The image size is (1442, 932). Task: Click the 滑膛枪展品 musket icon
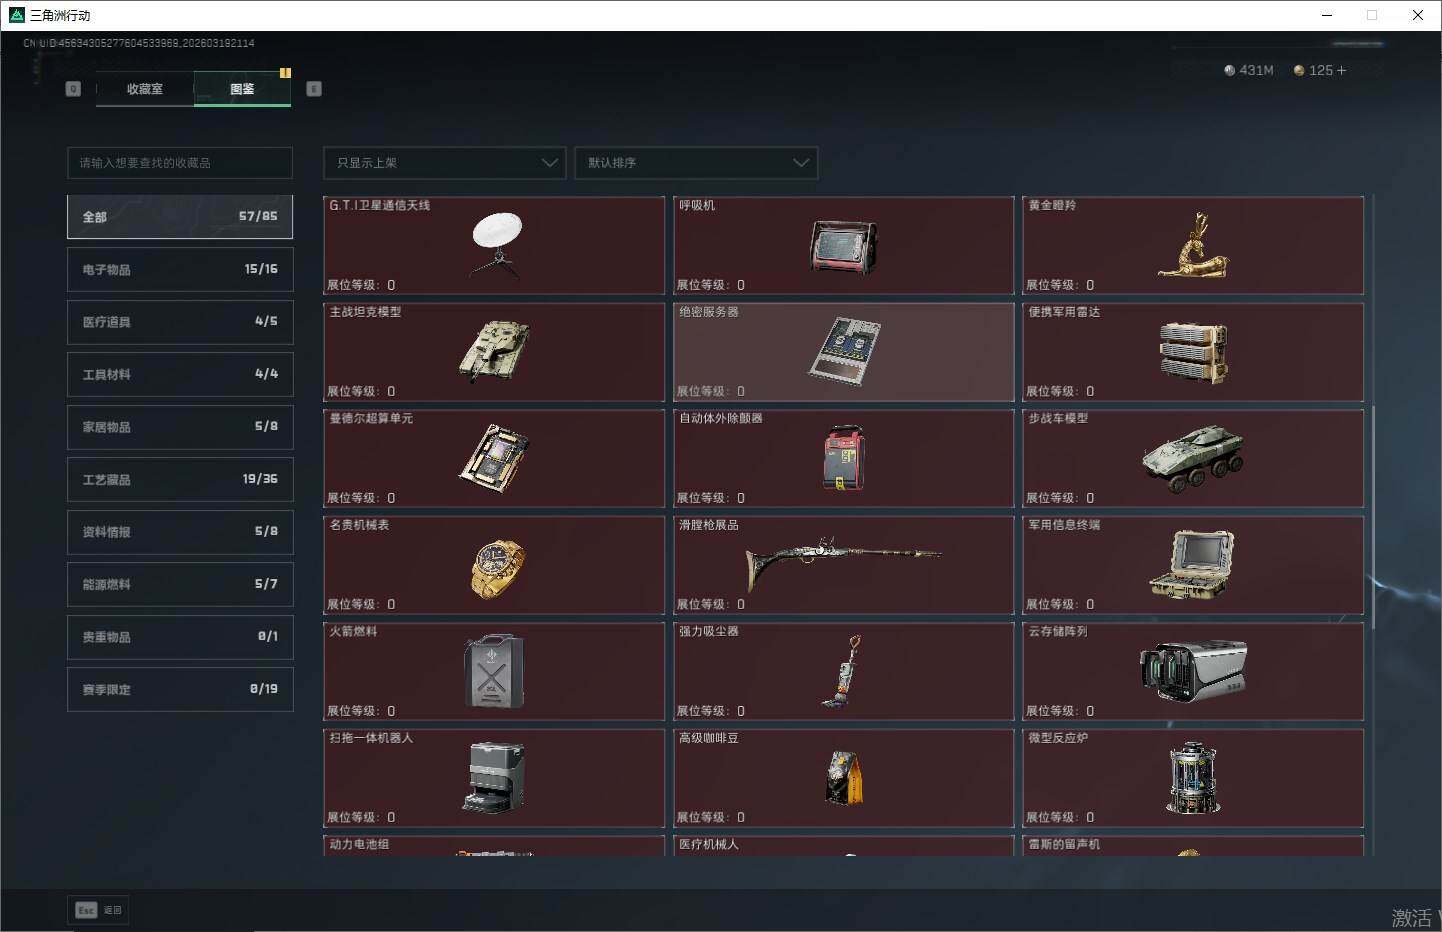point(842,559)
